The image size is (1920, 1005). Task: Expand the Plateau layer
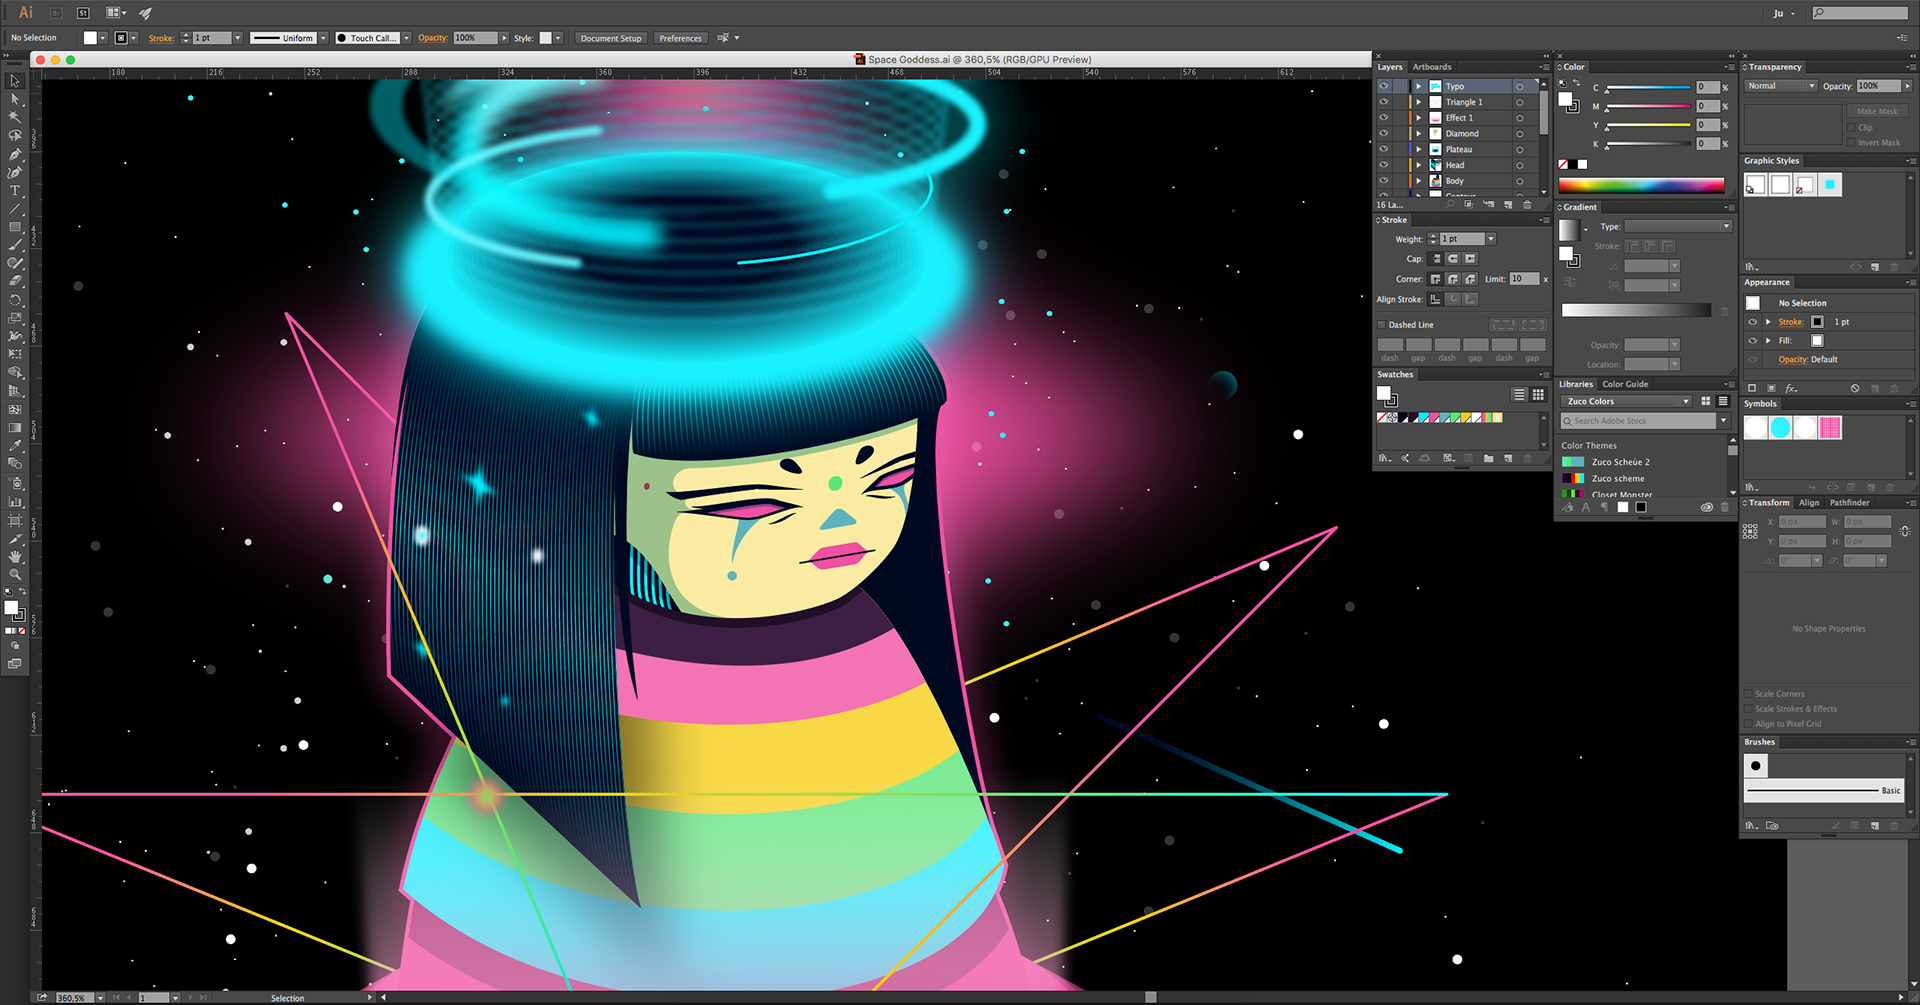(x=1418, y=149)
